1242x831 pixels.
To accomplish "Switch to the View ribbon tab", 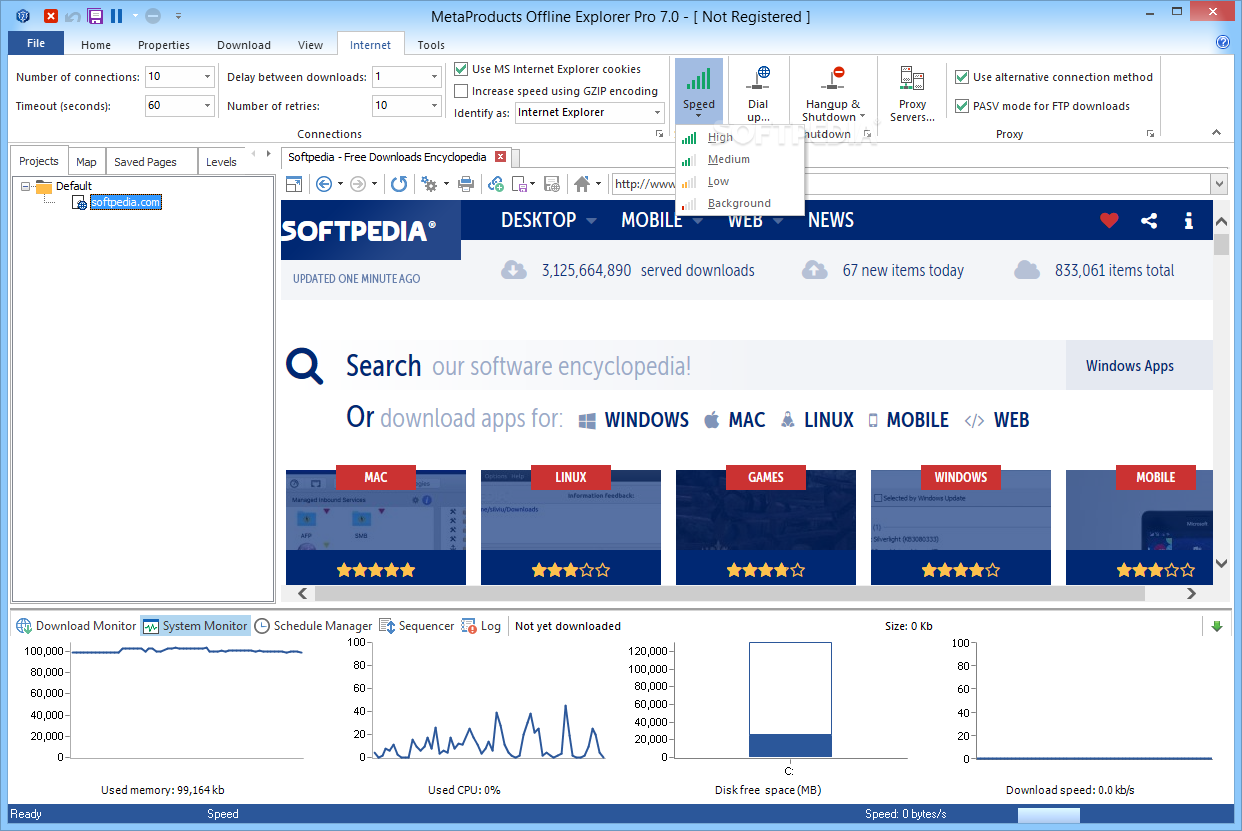I will (x=311, y=45).
